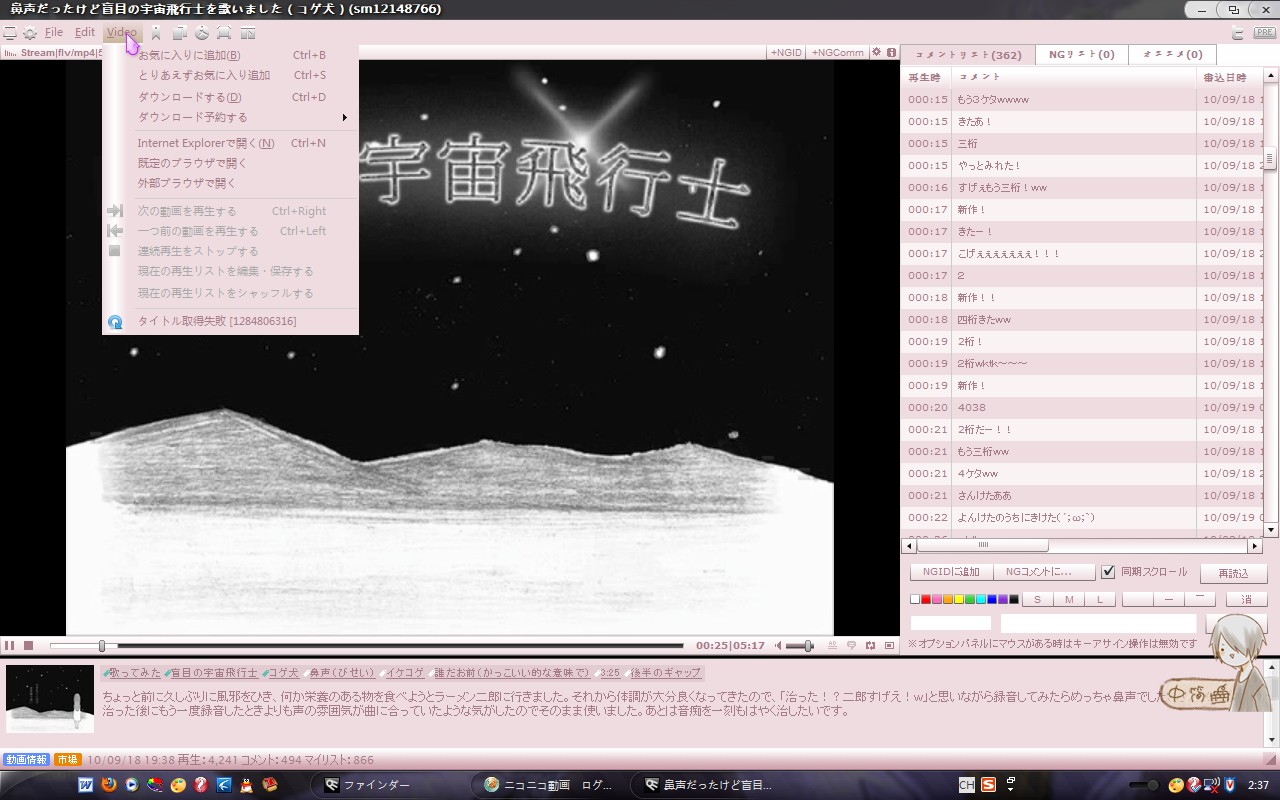
Task: Click the refresh icon beside タイトル取得失敗
Action: (x=115, y=322)
